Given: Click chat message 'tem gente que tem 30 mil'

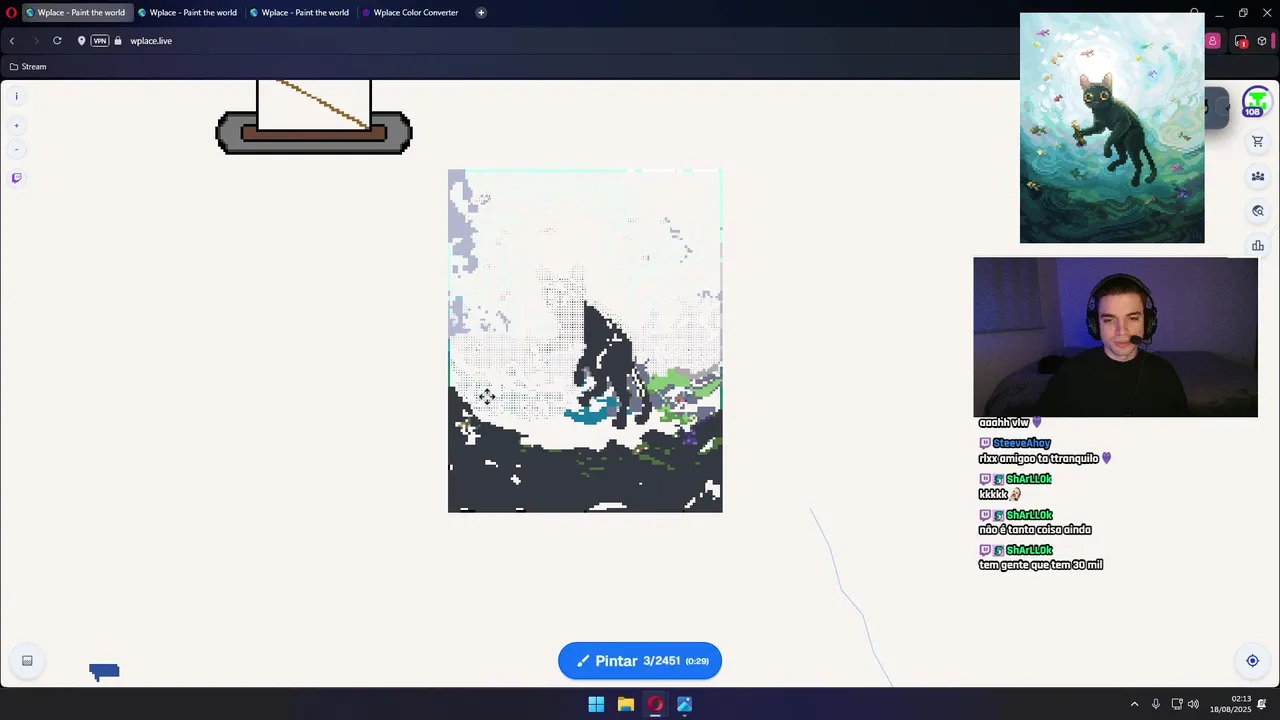Looking at the screenshot, I should [1040, 565].
